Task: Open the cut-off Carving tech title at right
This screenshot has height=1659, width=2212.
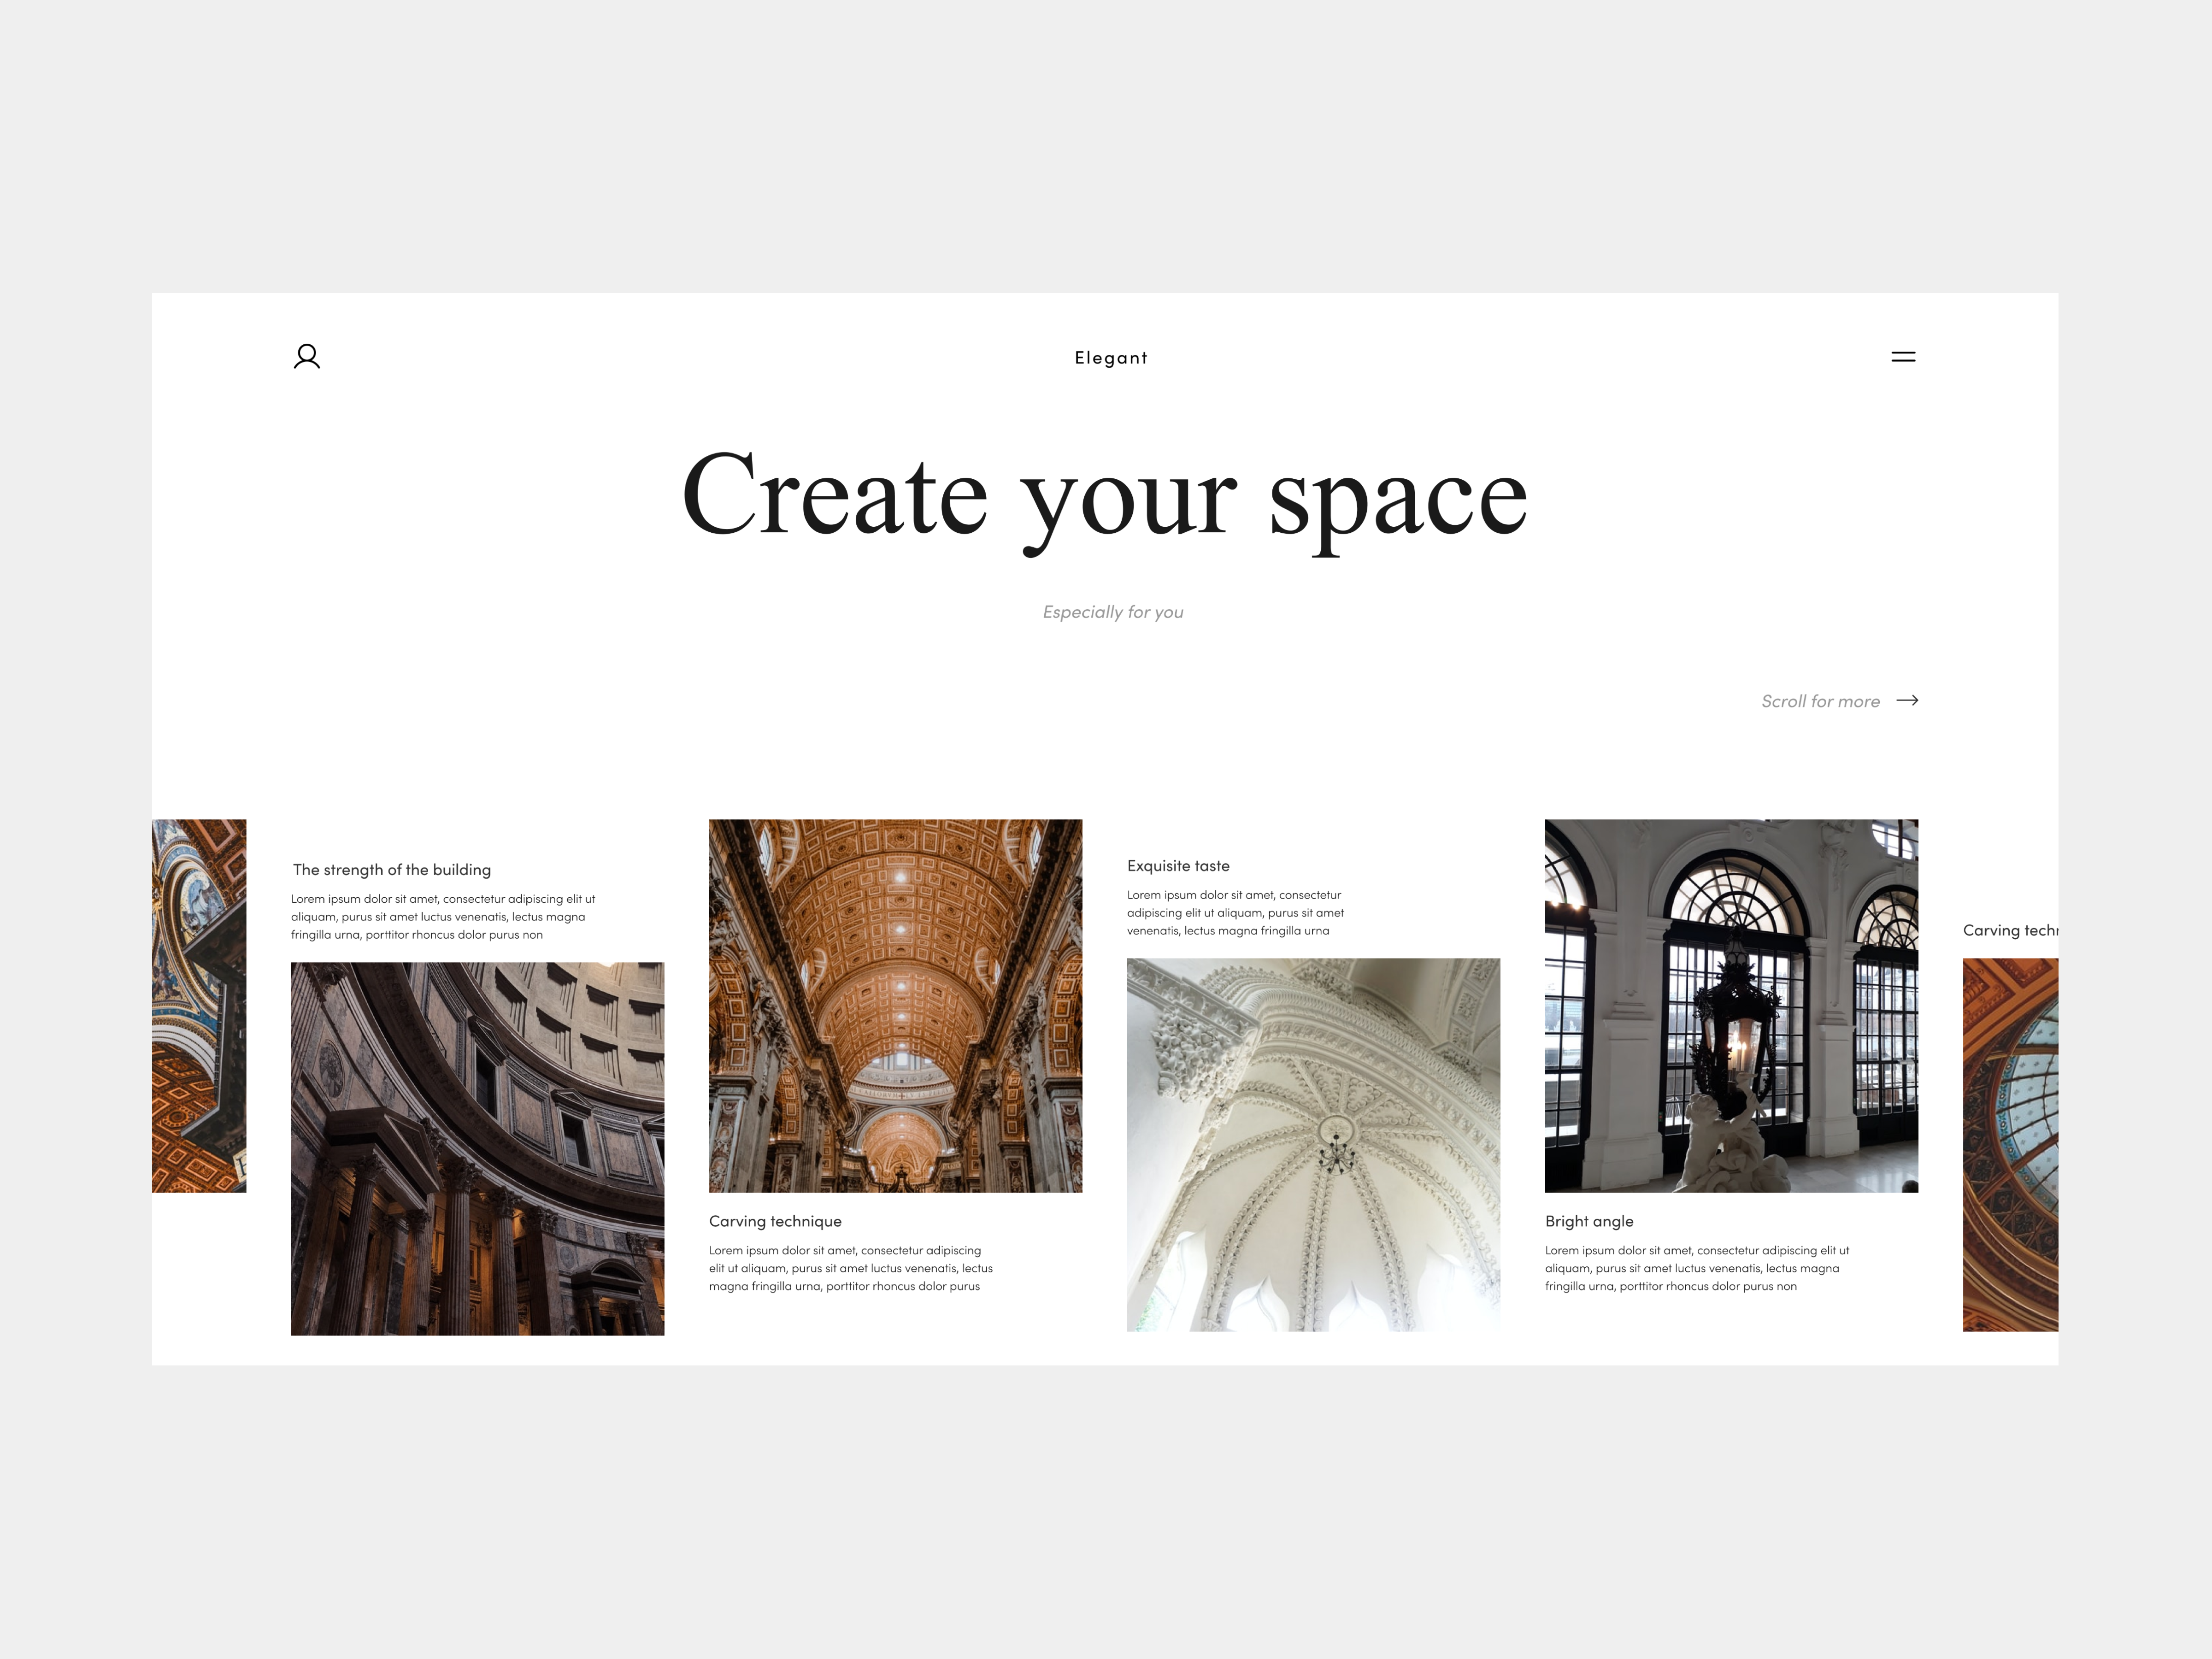Action: tap(2010, 930)
